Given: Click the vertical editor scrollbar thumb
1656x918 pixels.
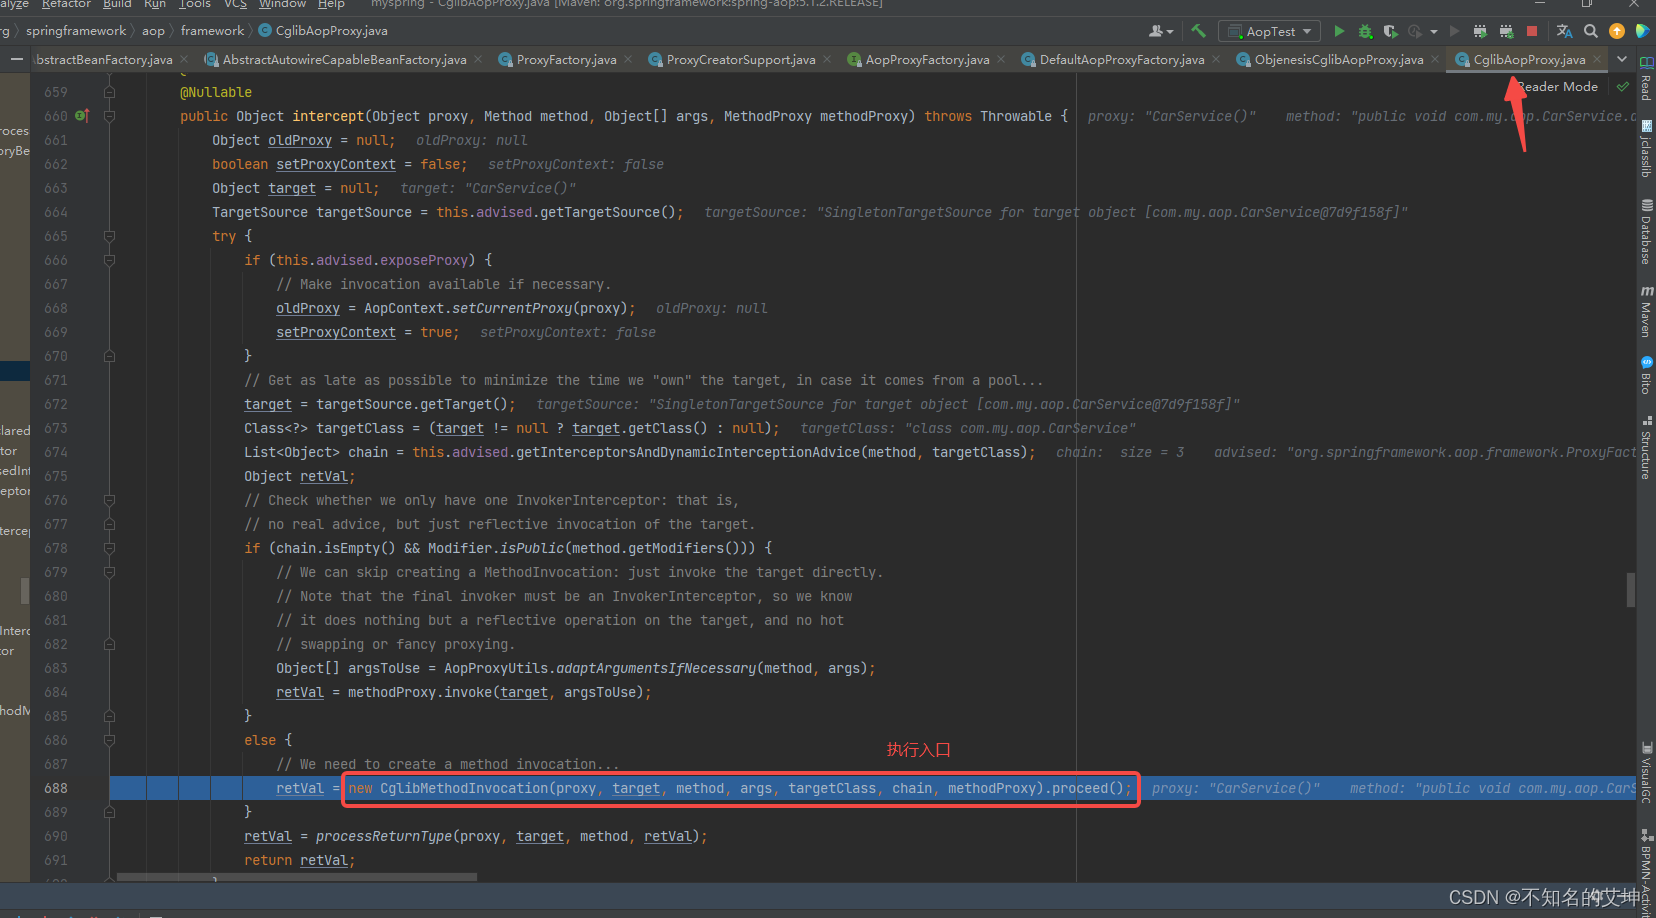Looking at the screenshot, I should pos(1631,589).
